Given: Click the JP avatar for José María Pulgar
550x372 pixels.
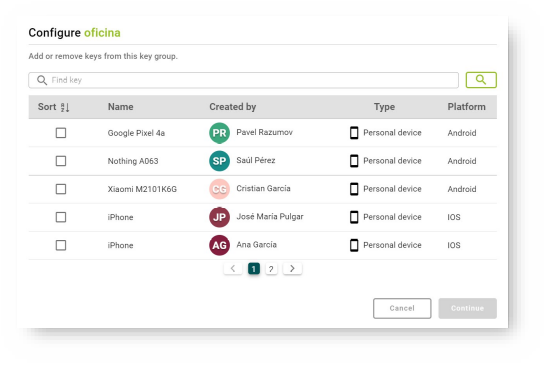Looking at the screenshot, I should tap(220, 217).
